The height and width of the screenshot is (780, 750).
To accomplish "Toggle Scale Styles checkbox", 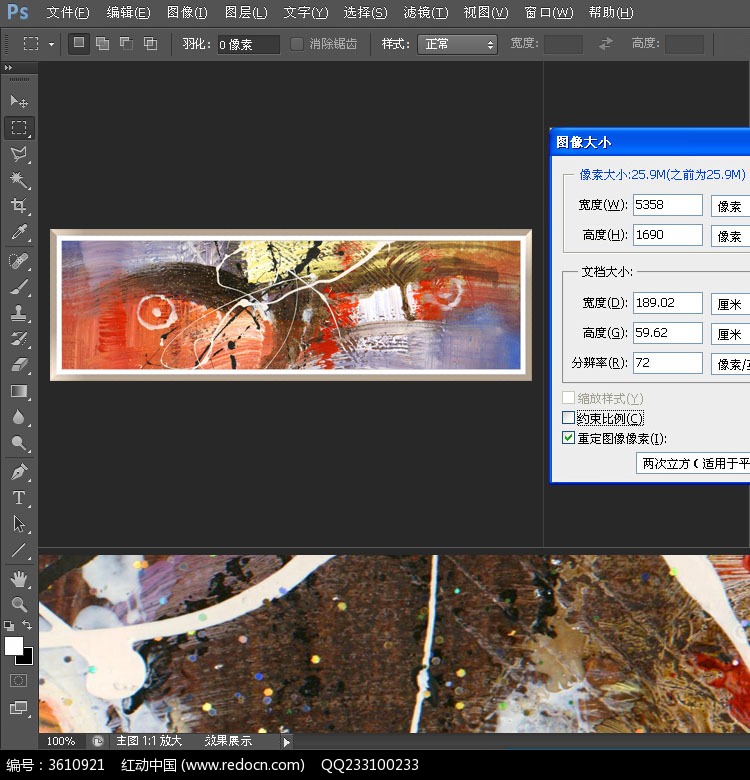I will click(x=568, y=397).
